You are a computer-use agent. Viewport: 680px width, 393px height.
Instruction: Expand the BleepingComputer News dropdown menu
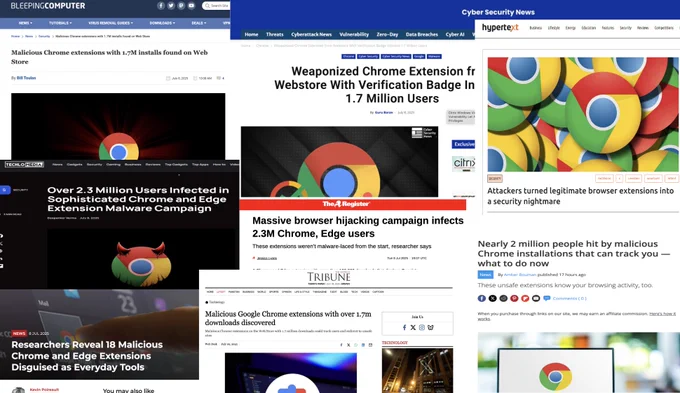tap(25, 23)
